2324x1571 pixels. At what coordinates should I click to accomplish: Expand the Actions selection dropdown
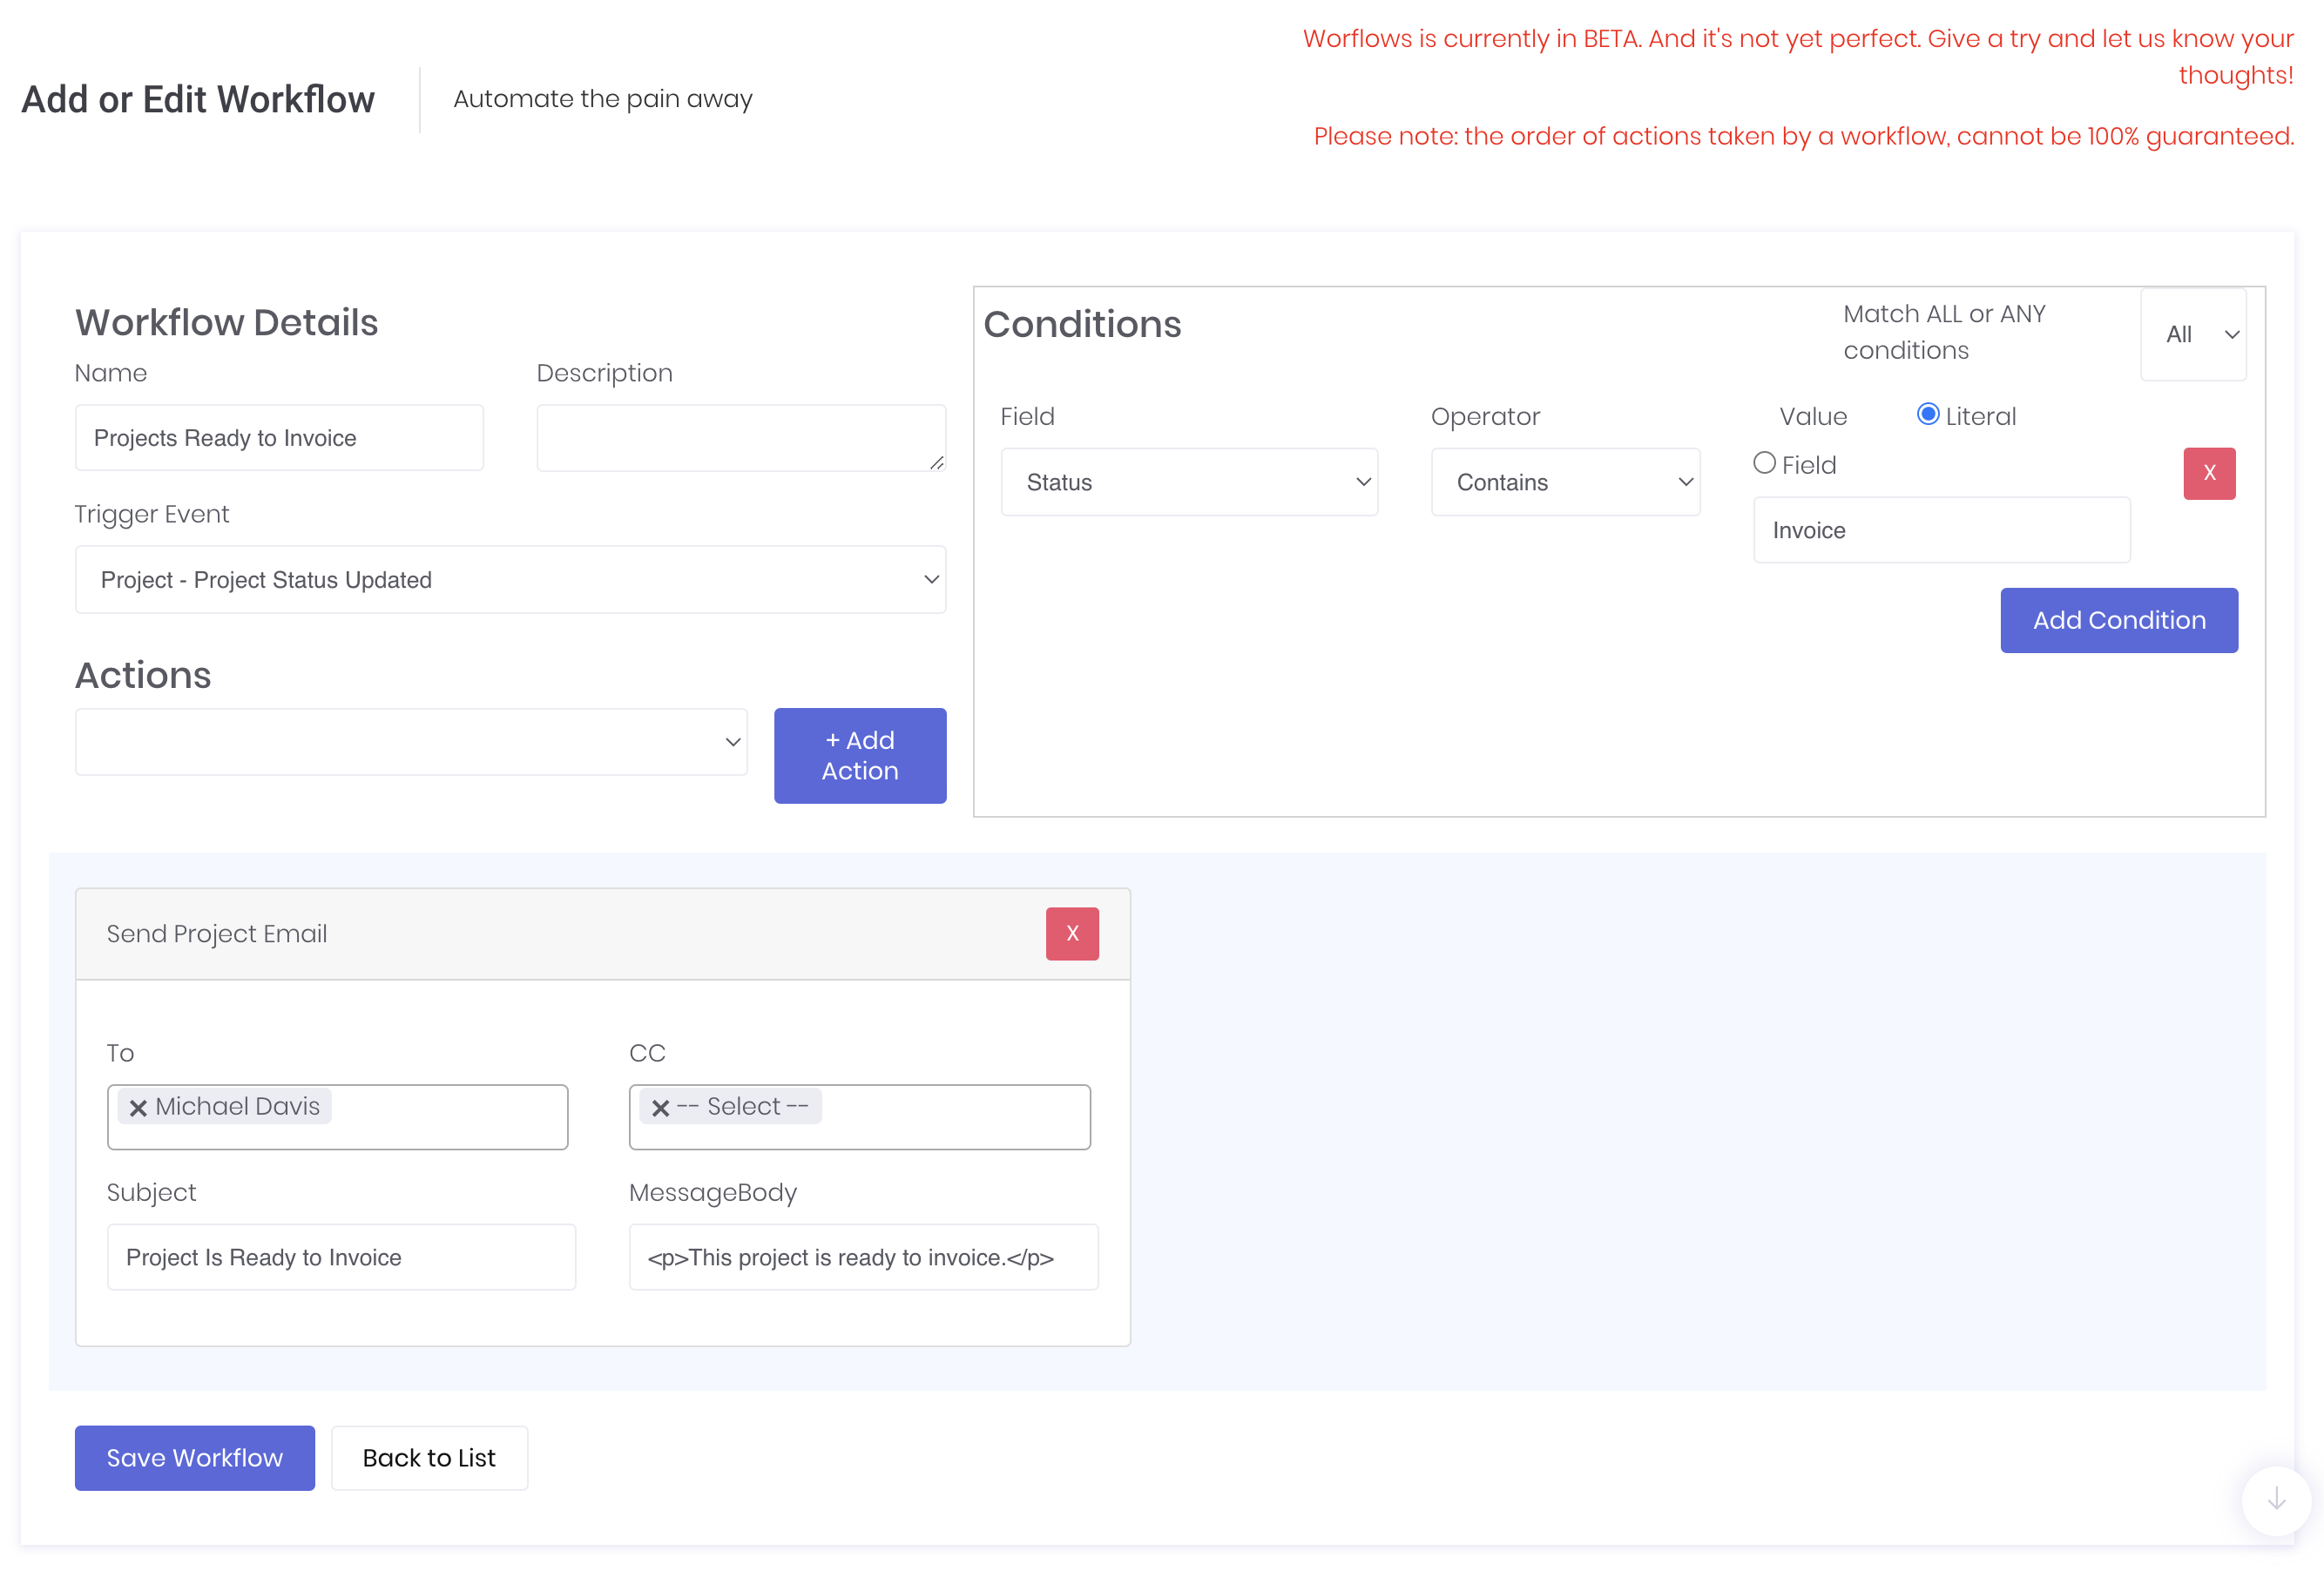click(411, 742)
